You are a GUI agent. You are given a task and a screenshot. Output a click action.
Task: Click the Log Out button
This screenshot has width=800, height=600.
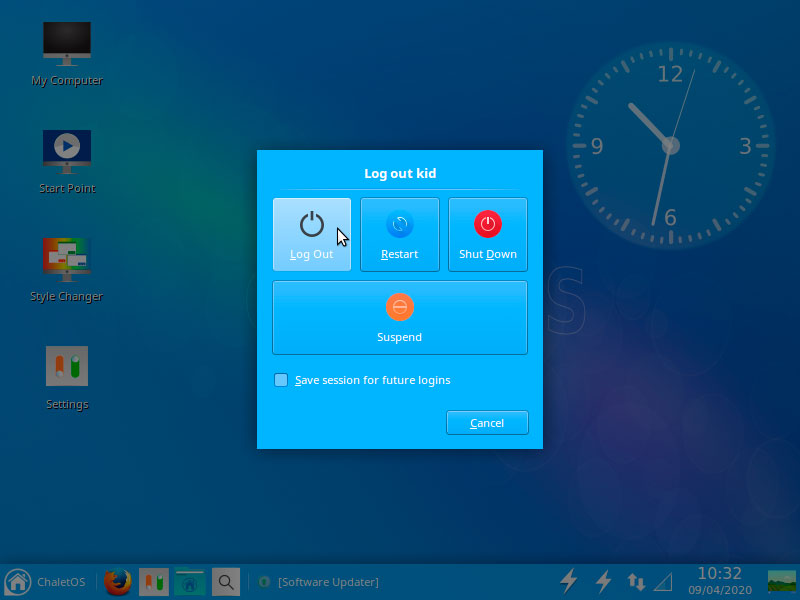pos(312,235)
